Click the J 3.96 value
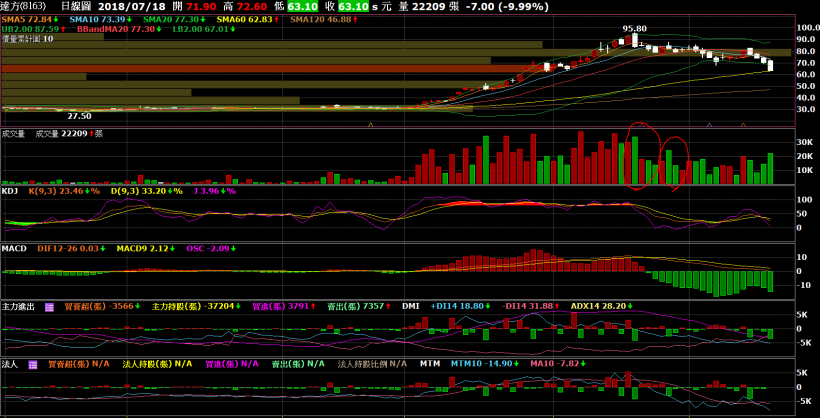The width and height of the screenshot is (820, 418). pos(215,191)
